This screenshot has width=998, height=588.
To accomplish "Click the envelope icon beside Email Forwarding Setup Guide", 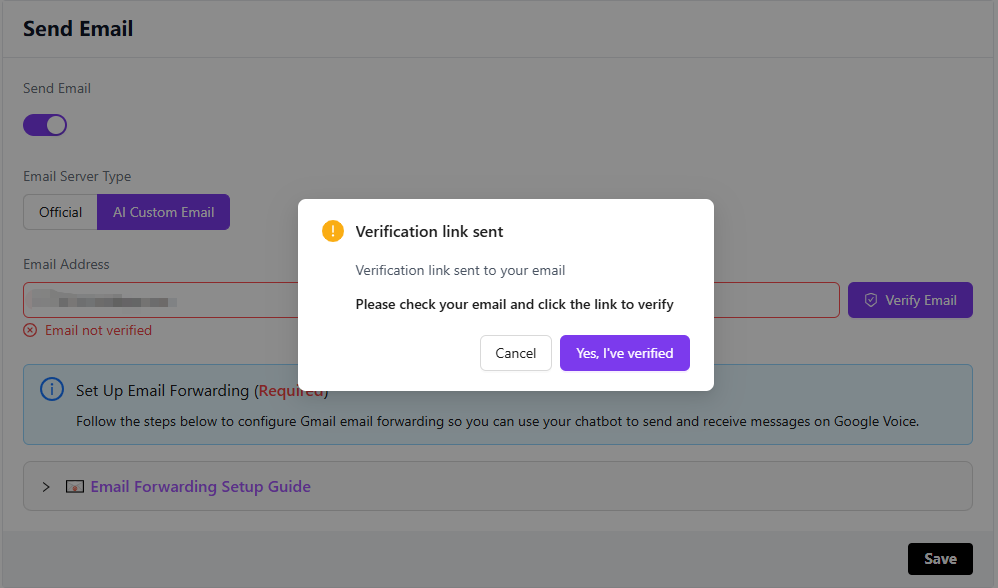I will (75, 487).
